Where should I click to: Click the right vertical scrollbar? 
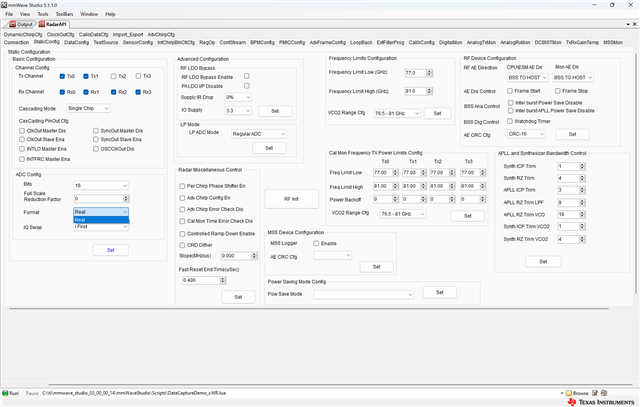[636, 173]
